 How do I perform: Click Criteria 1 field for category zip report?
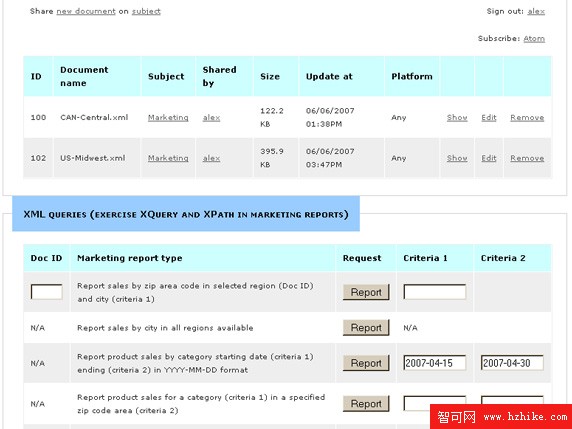(434, 403)
